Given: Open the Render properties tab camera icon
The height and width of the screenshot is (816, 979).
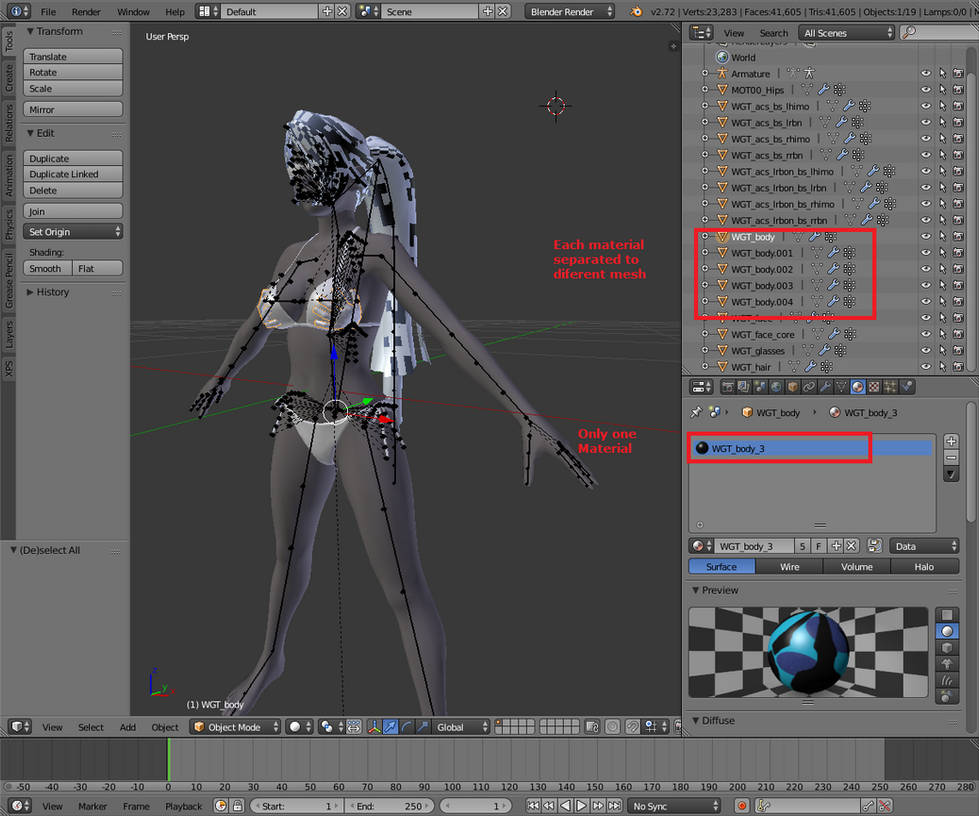Looking at the screenshot, I should click(728, 387).
